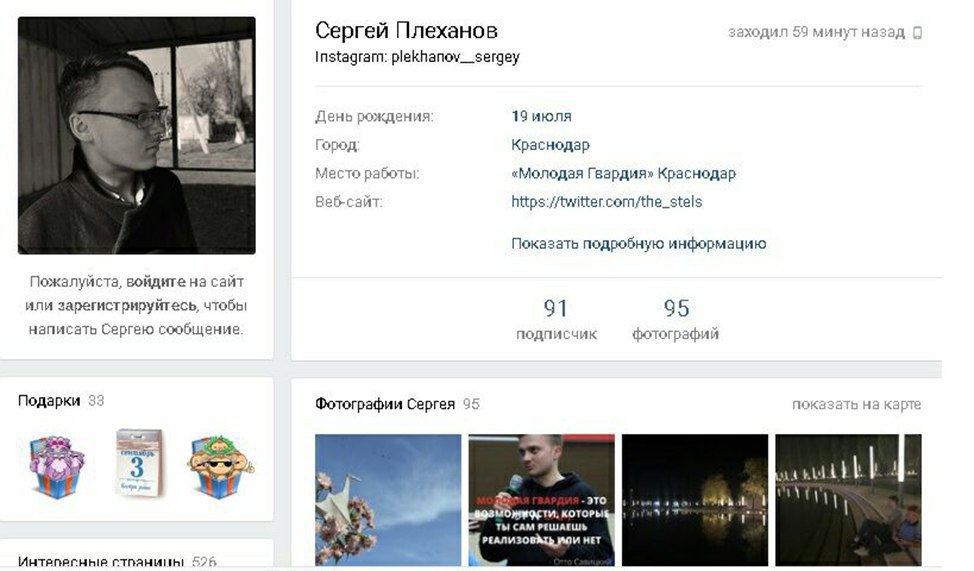Screen dimensions: 974x571
Task: Open the Подарки 33 section header
Action: click(x=61, y=401)
